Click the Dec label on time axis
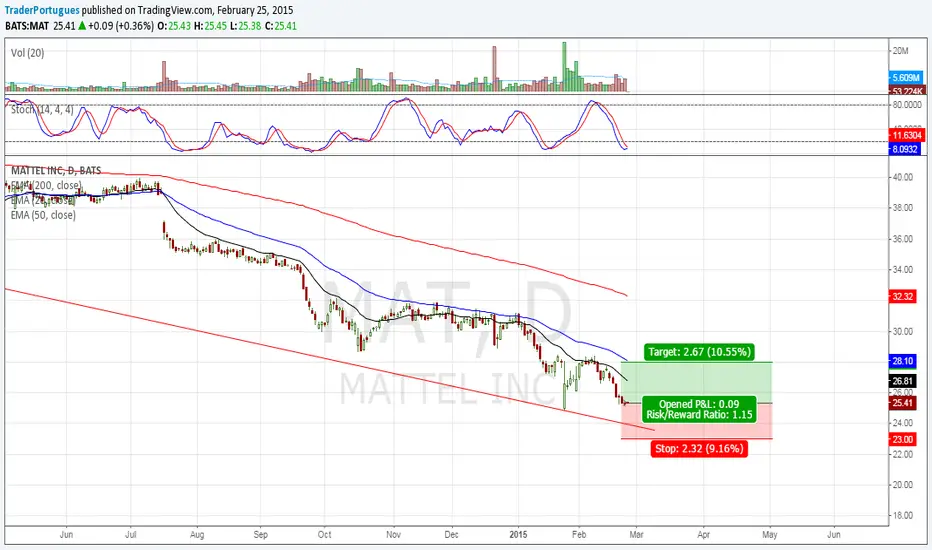 (x=452, y=535)
